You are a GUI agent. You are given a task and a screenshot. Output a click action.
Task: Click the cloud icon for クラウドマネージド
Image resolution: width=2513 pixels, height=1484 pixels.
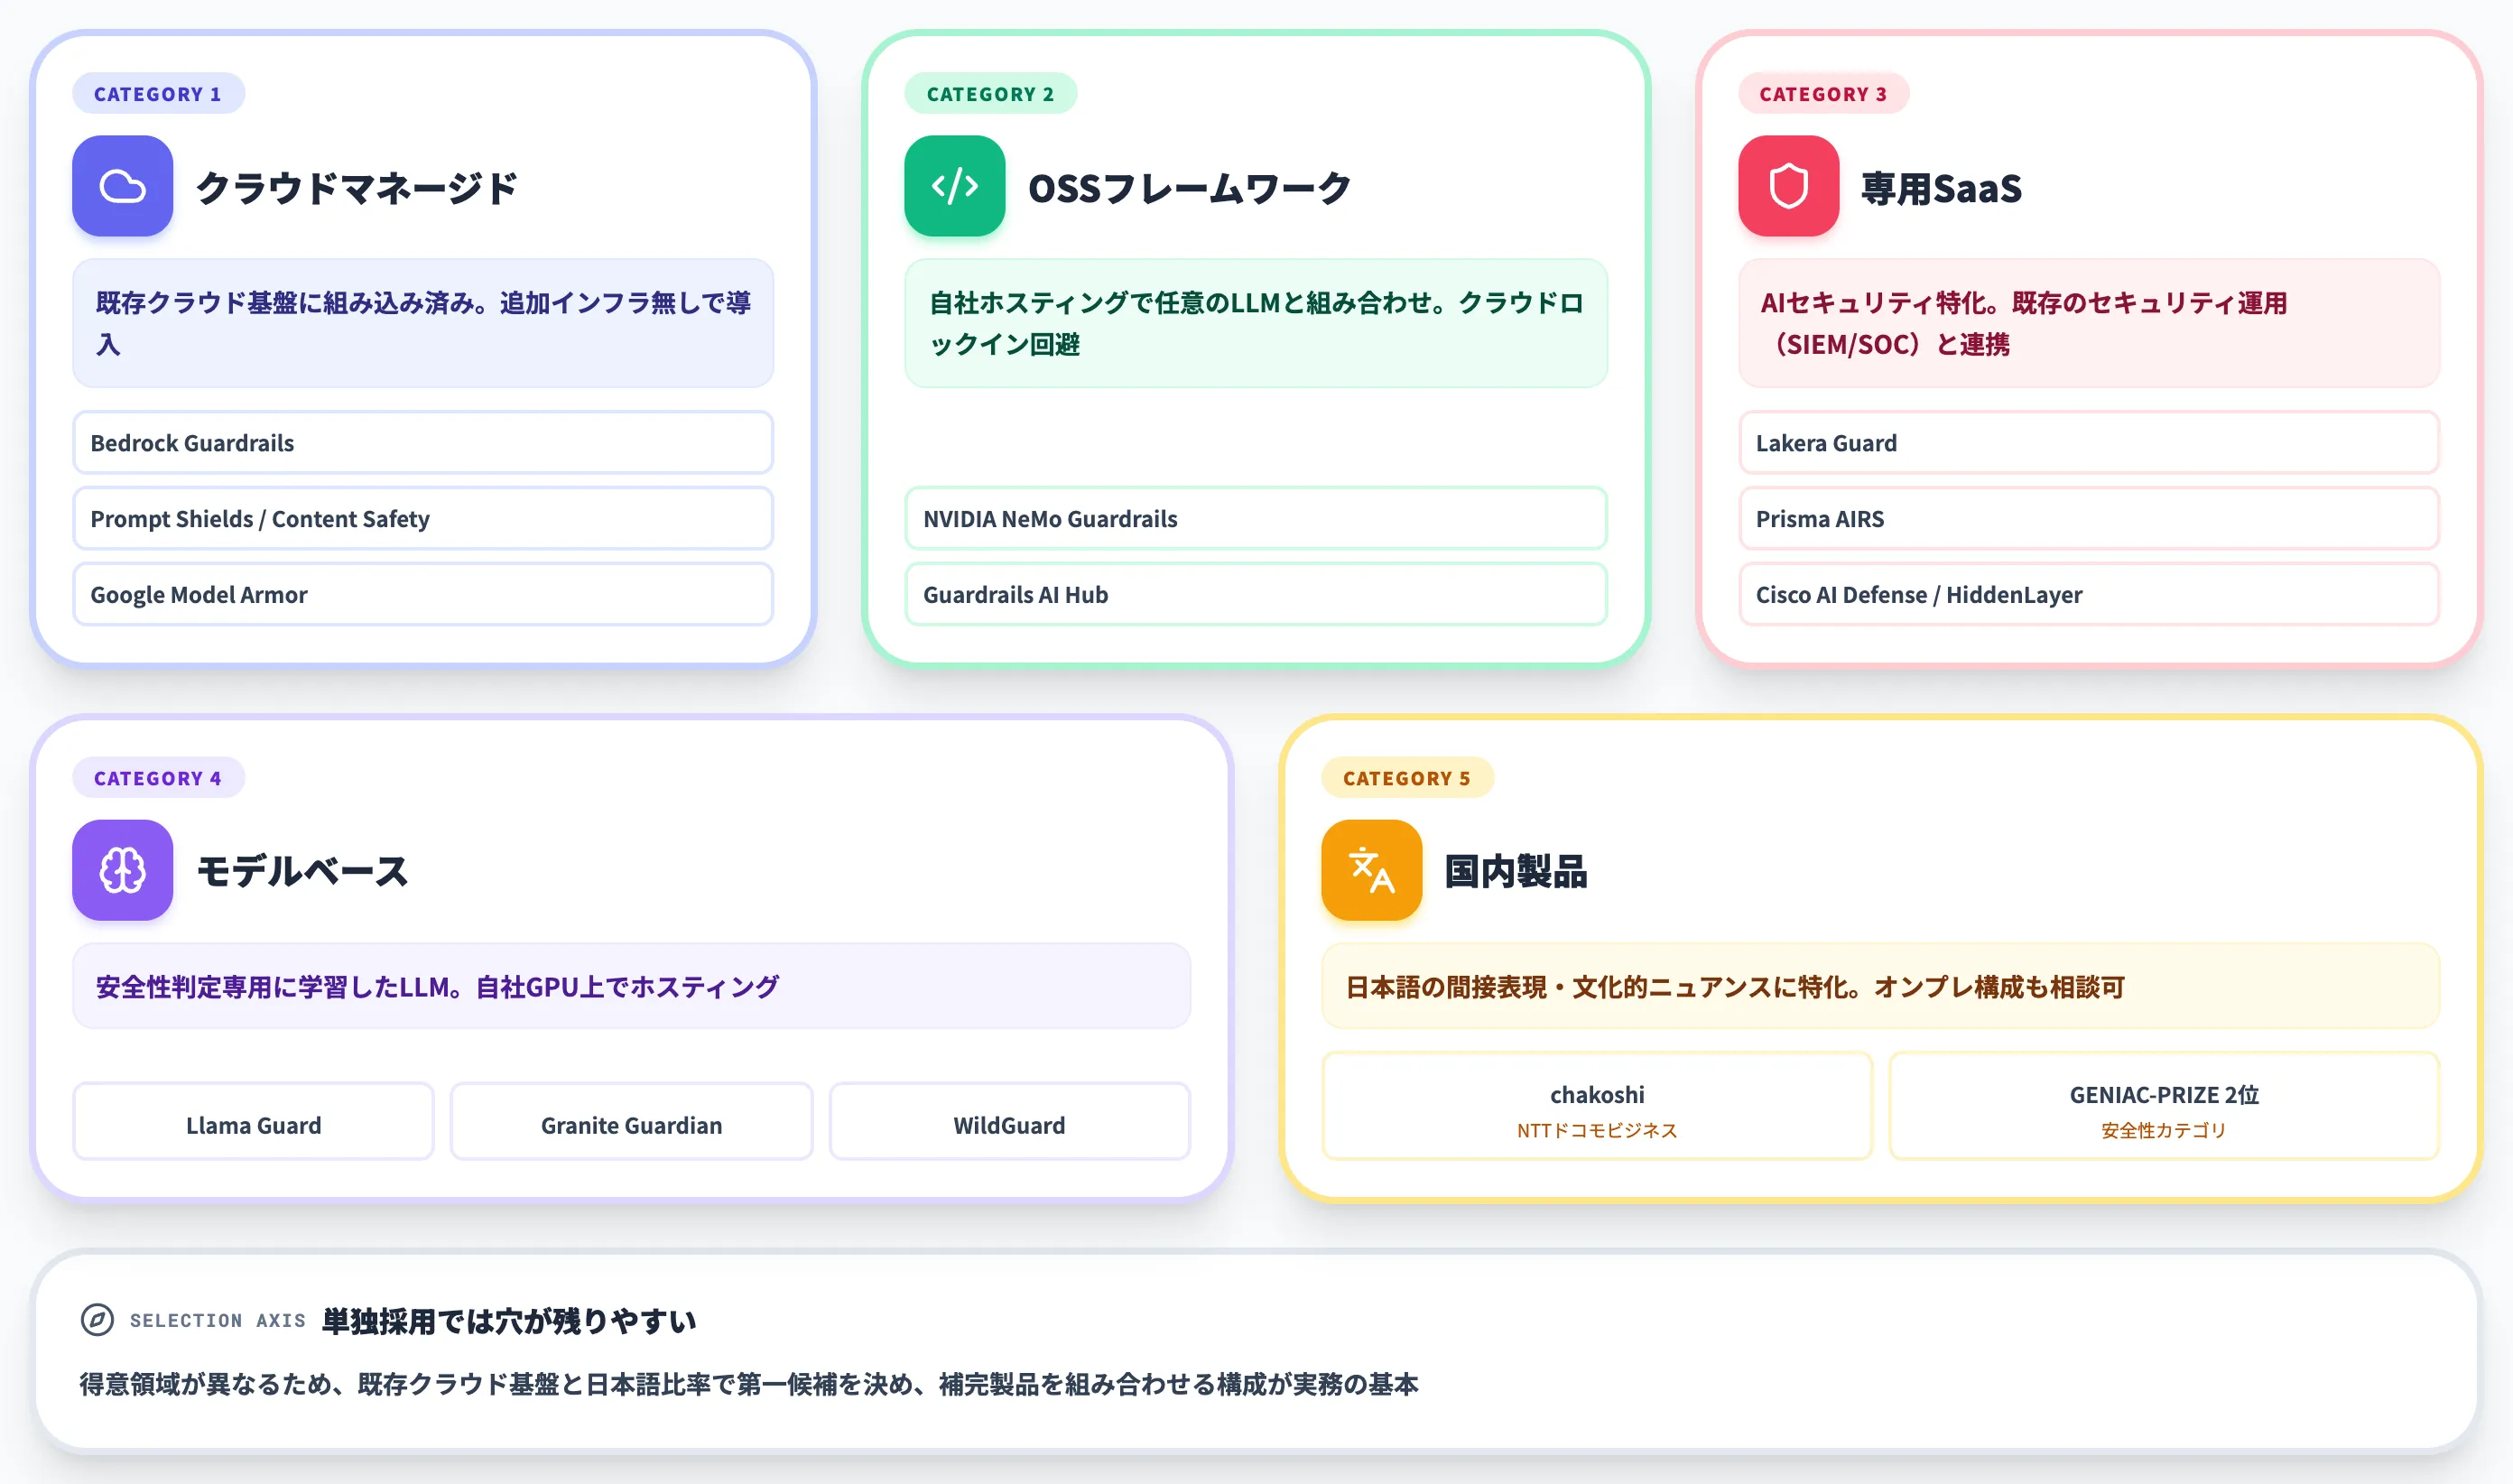tap(122, 186)
